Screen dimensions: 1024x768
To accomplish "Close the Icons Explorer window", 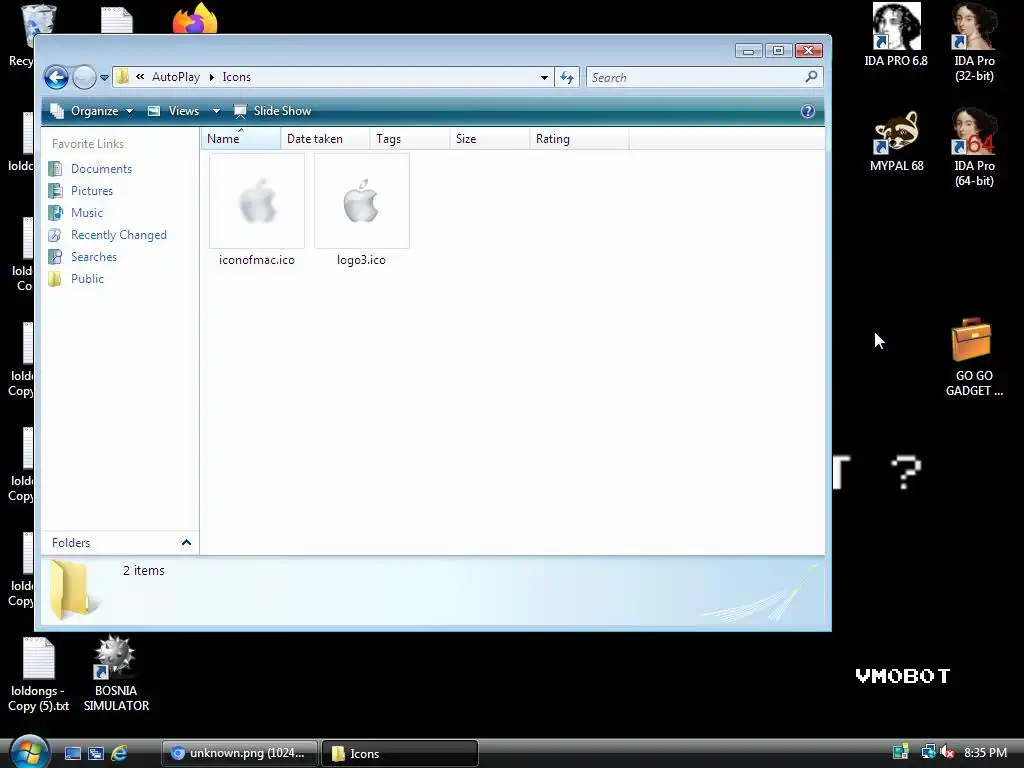I will tap(808, 51).
